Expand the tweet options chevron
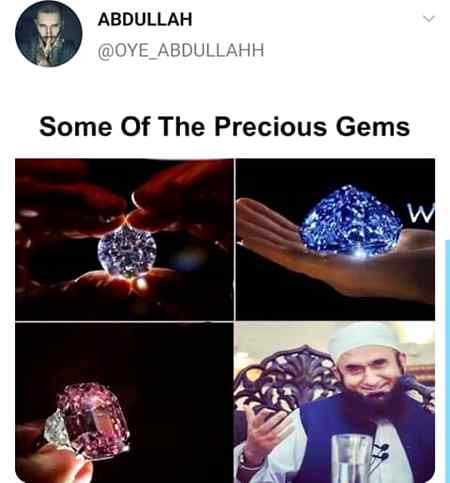Screen dimensions: 450x483 click(429, 18)
